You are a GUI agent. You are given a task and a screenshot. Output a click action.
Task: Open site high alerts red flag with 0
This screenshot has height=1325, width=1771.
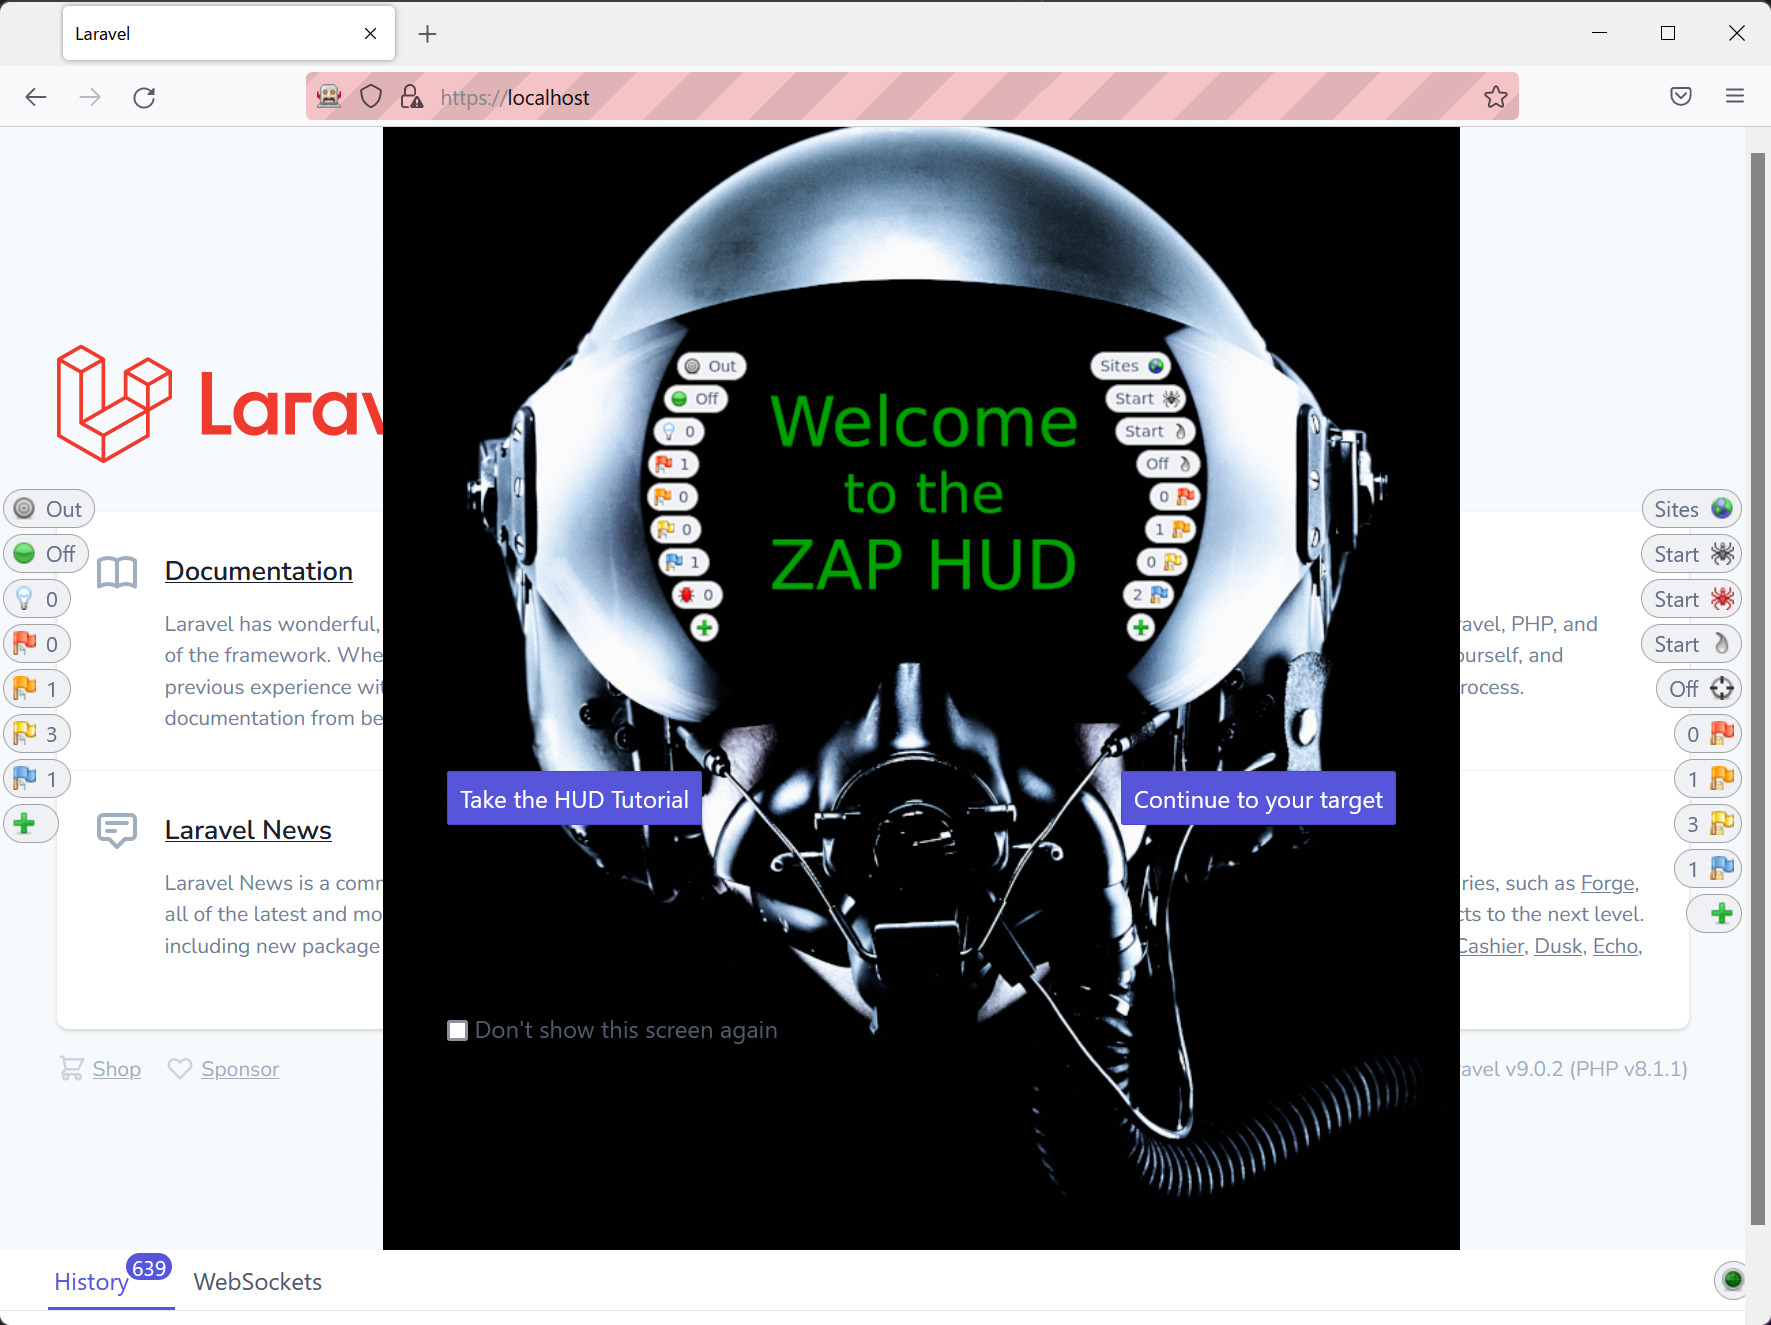(1708, 734)
